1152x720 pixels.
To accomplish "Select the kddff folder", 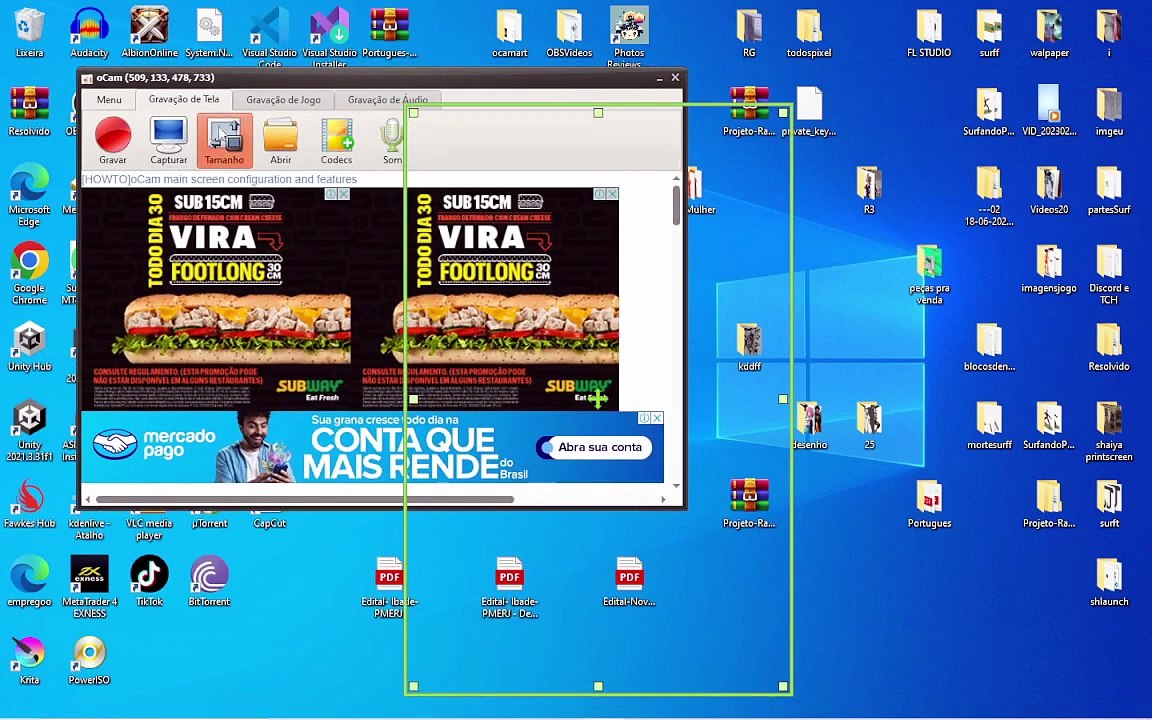I will pos(749,346).
